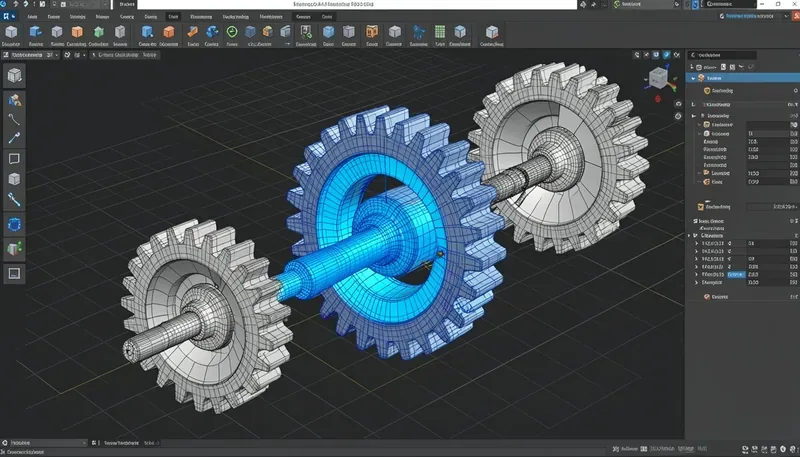The height and width of the screenshot is (457, 800).
Task: Select the green clock-shaped circular ribbon icon
Action: [x=232, y=32]
